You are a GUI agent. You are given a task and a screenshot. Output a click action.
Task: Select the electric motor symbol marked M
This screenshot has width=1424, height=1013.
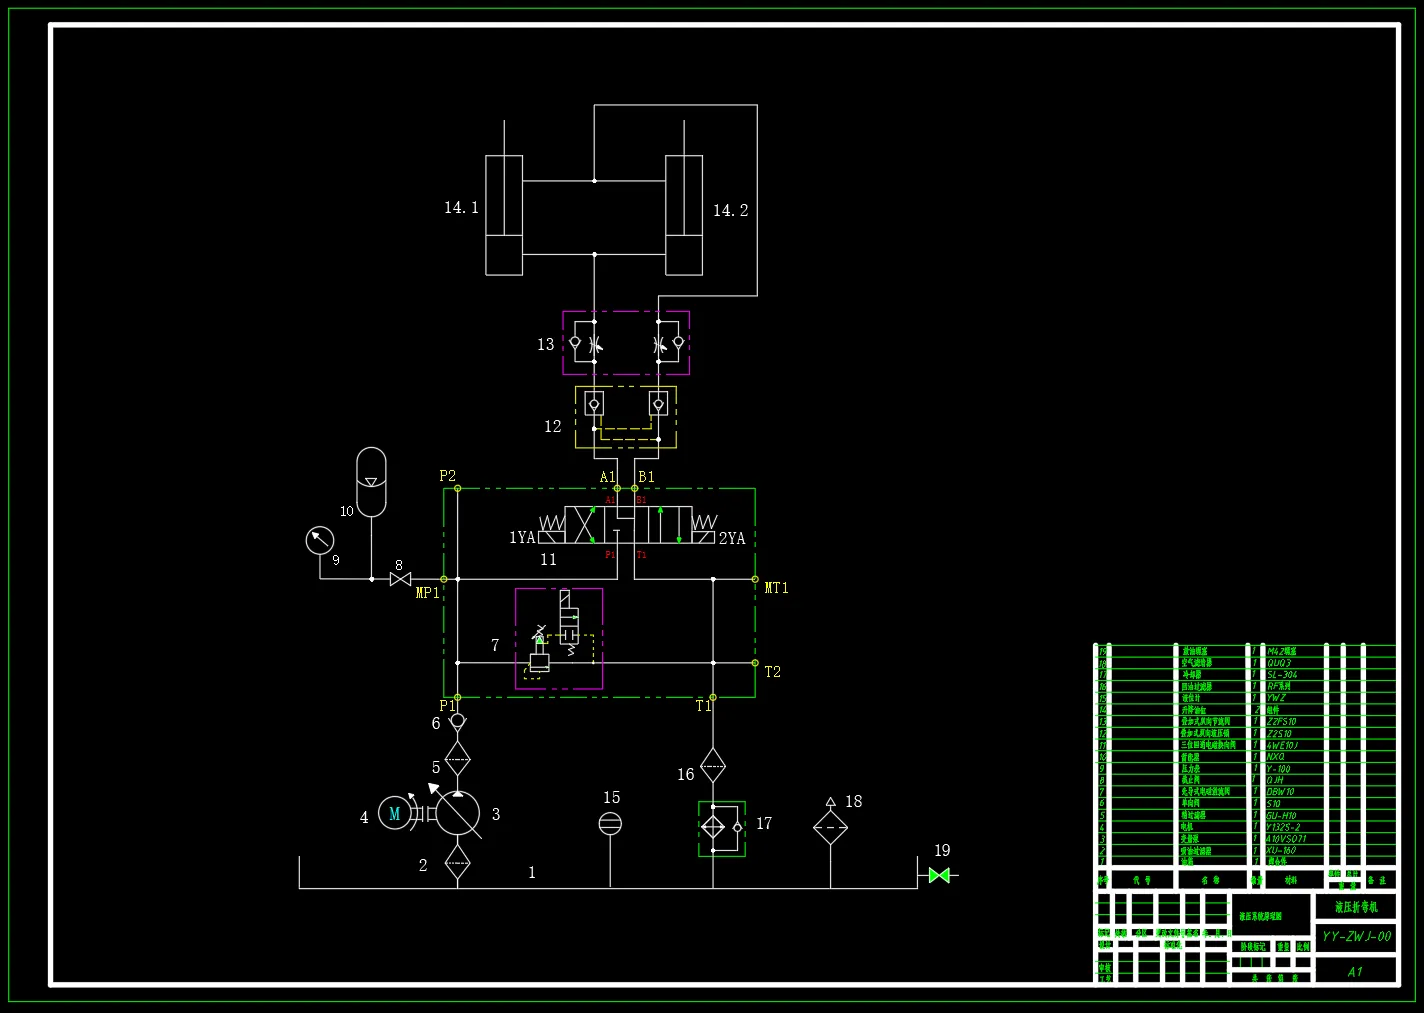tap(394, 813)
